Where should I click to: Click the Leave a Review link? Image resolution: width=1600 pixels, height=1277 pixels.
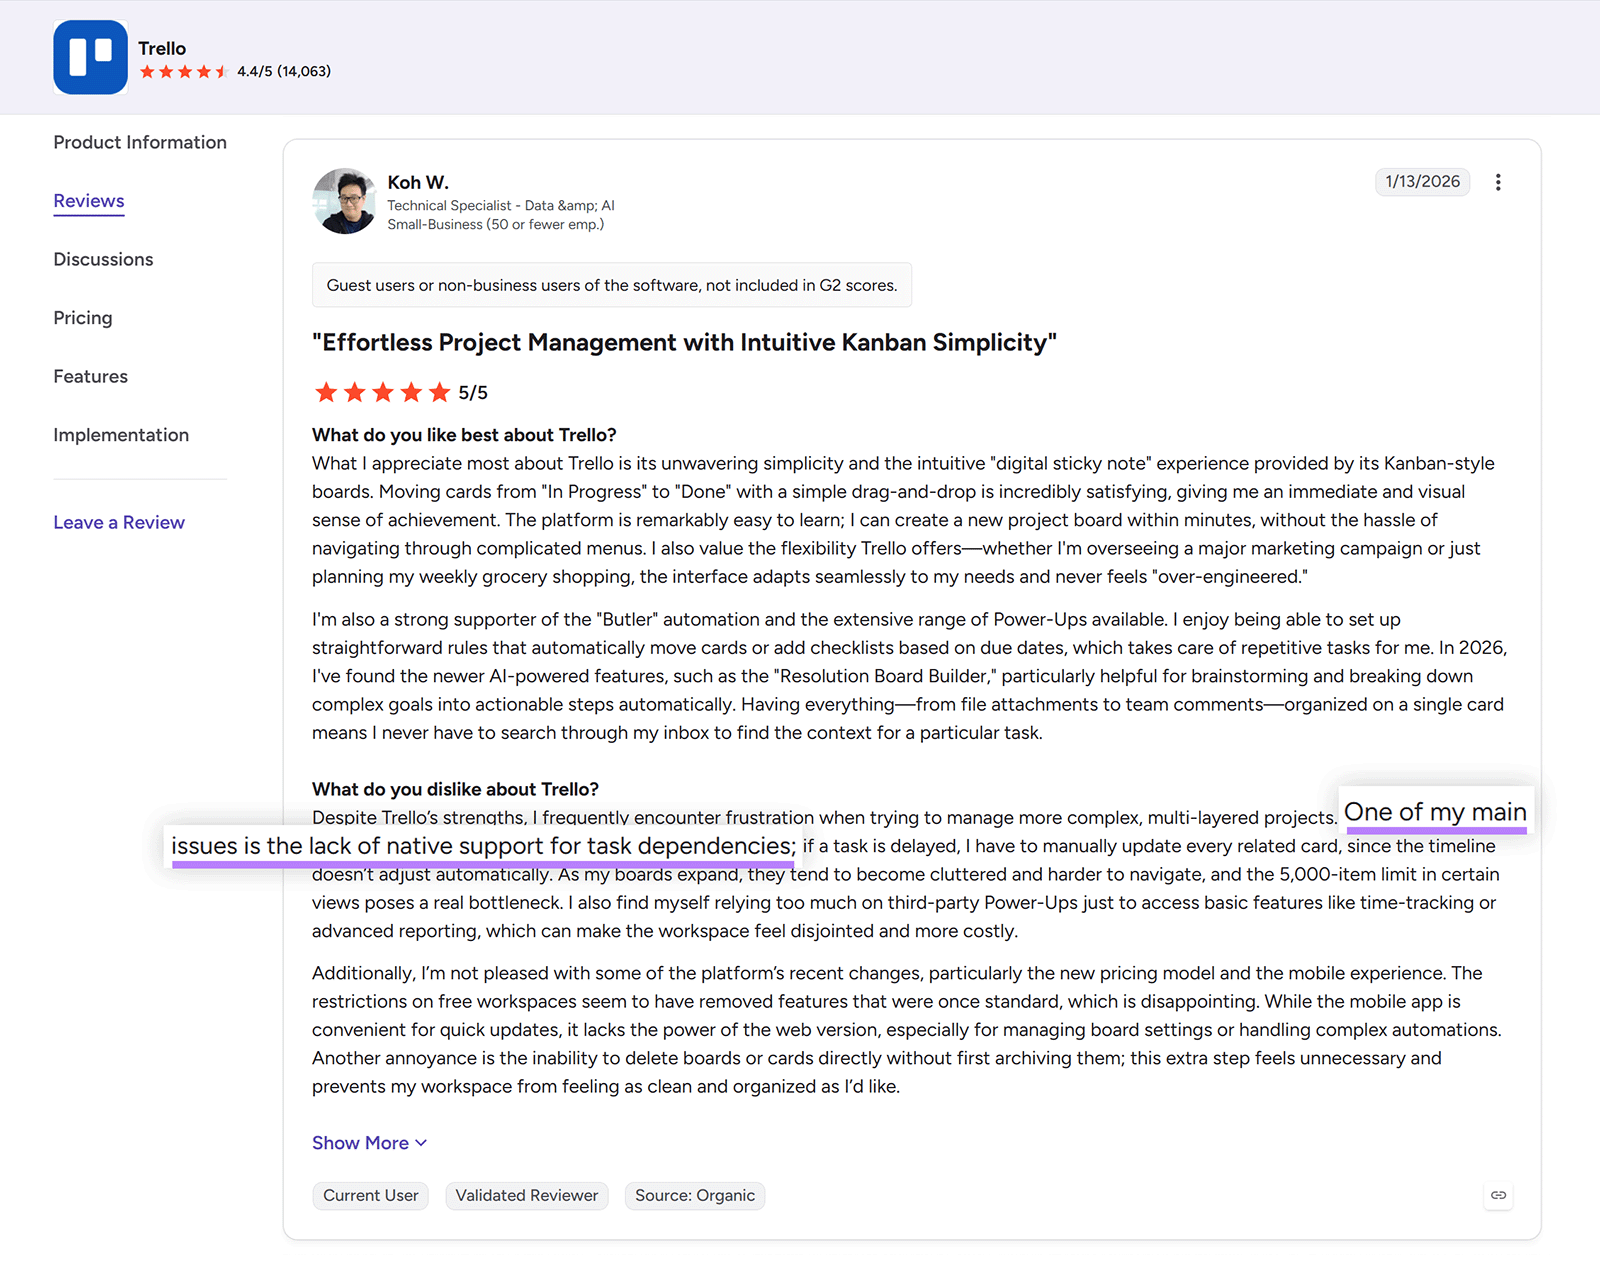tap(119, 522)
